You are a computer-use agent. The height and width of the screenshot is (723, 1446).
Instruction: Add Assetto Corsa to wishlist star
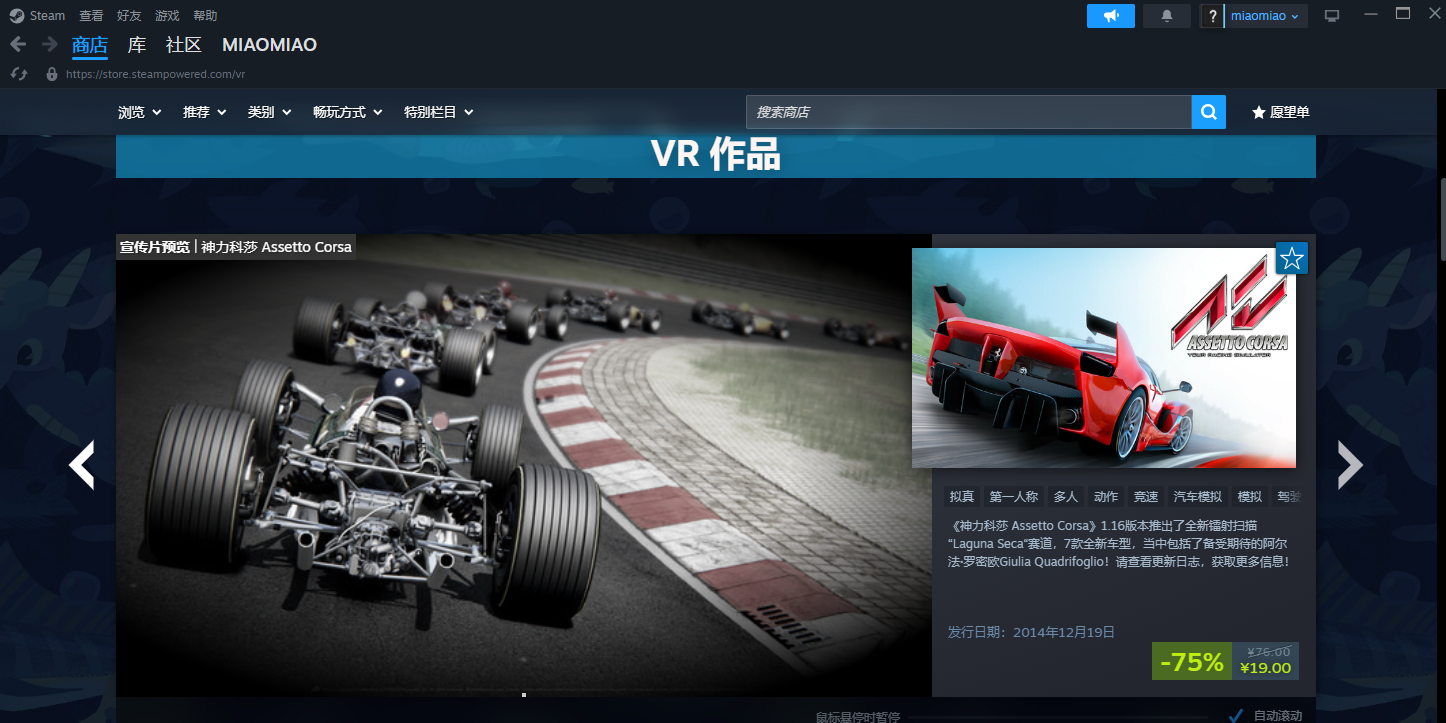click(x=1292, y=258)
